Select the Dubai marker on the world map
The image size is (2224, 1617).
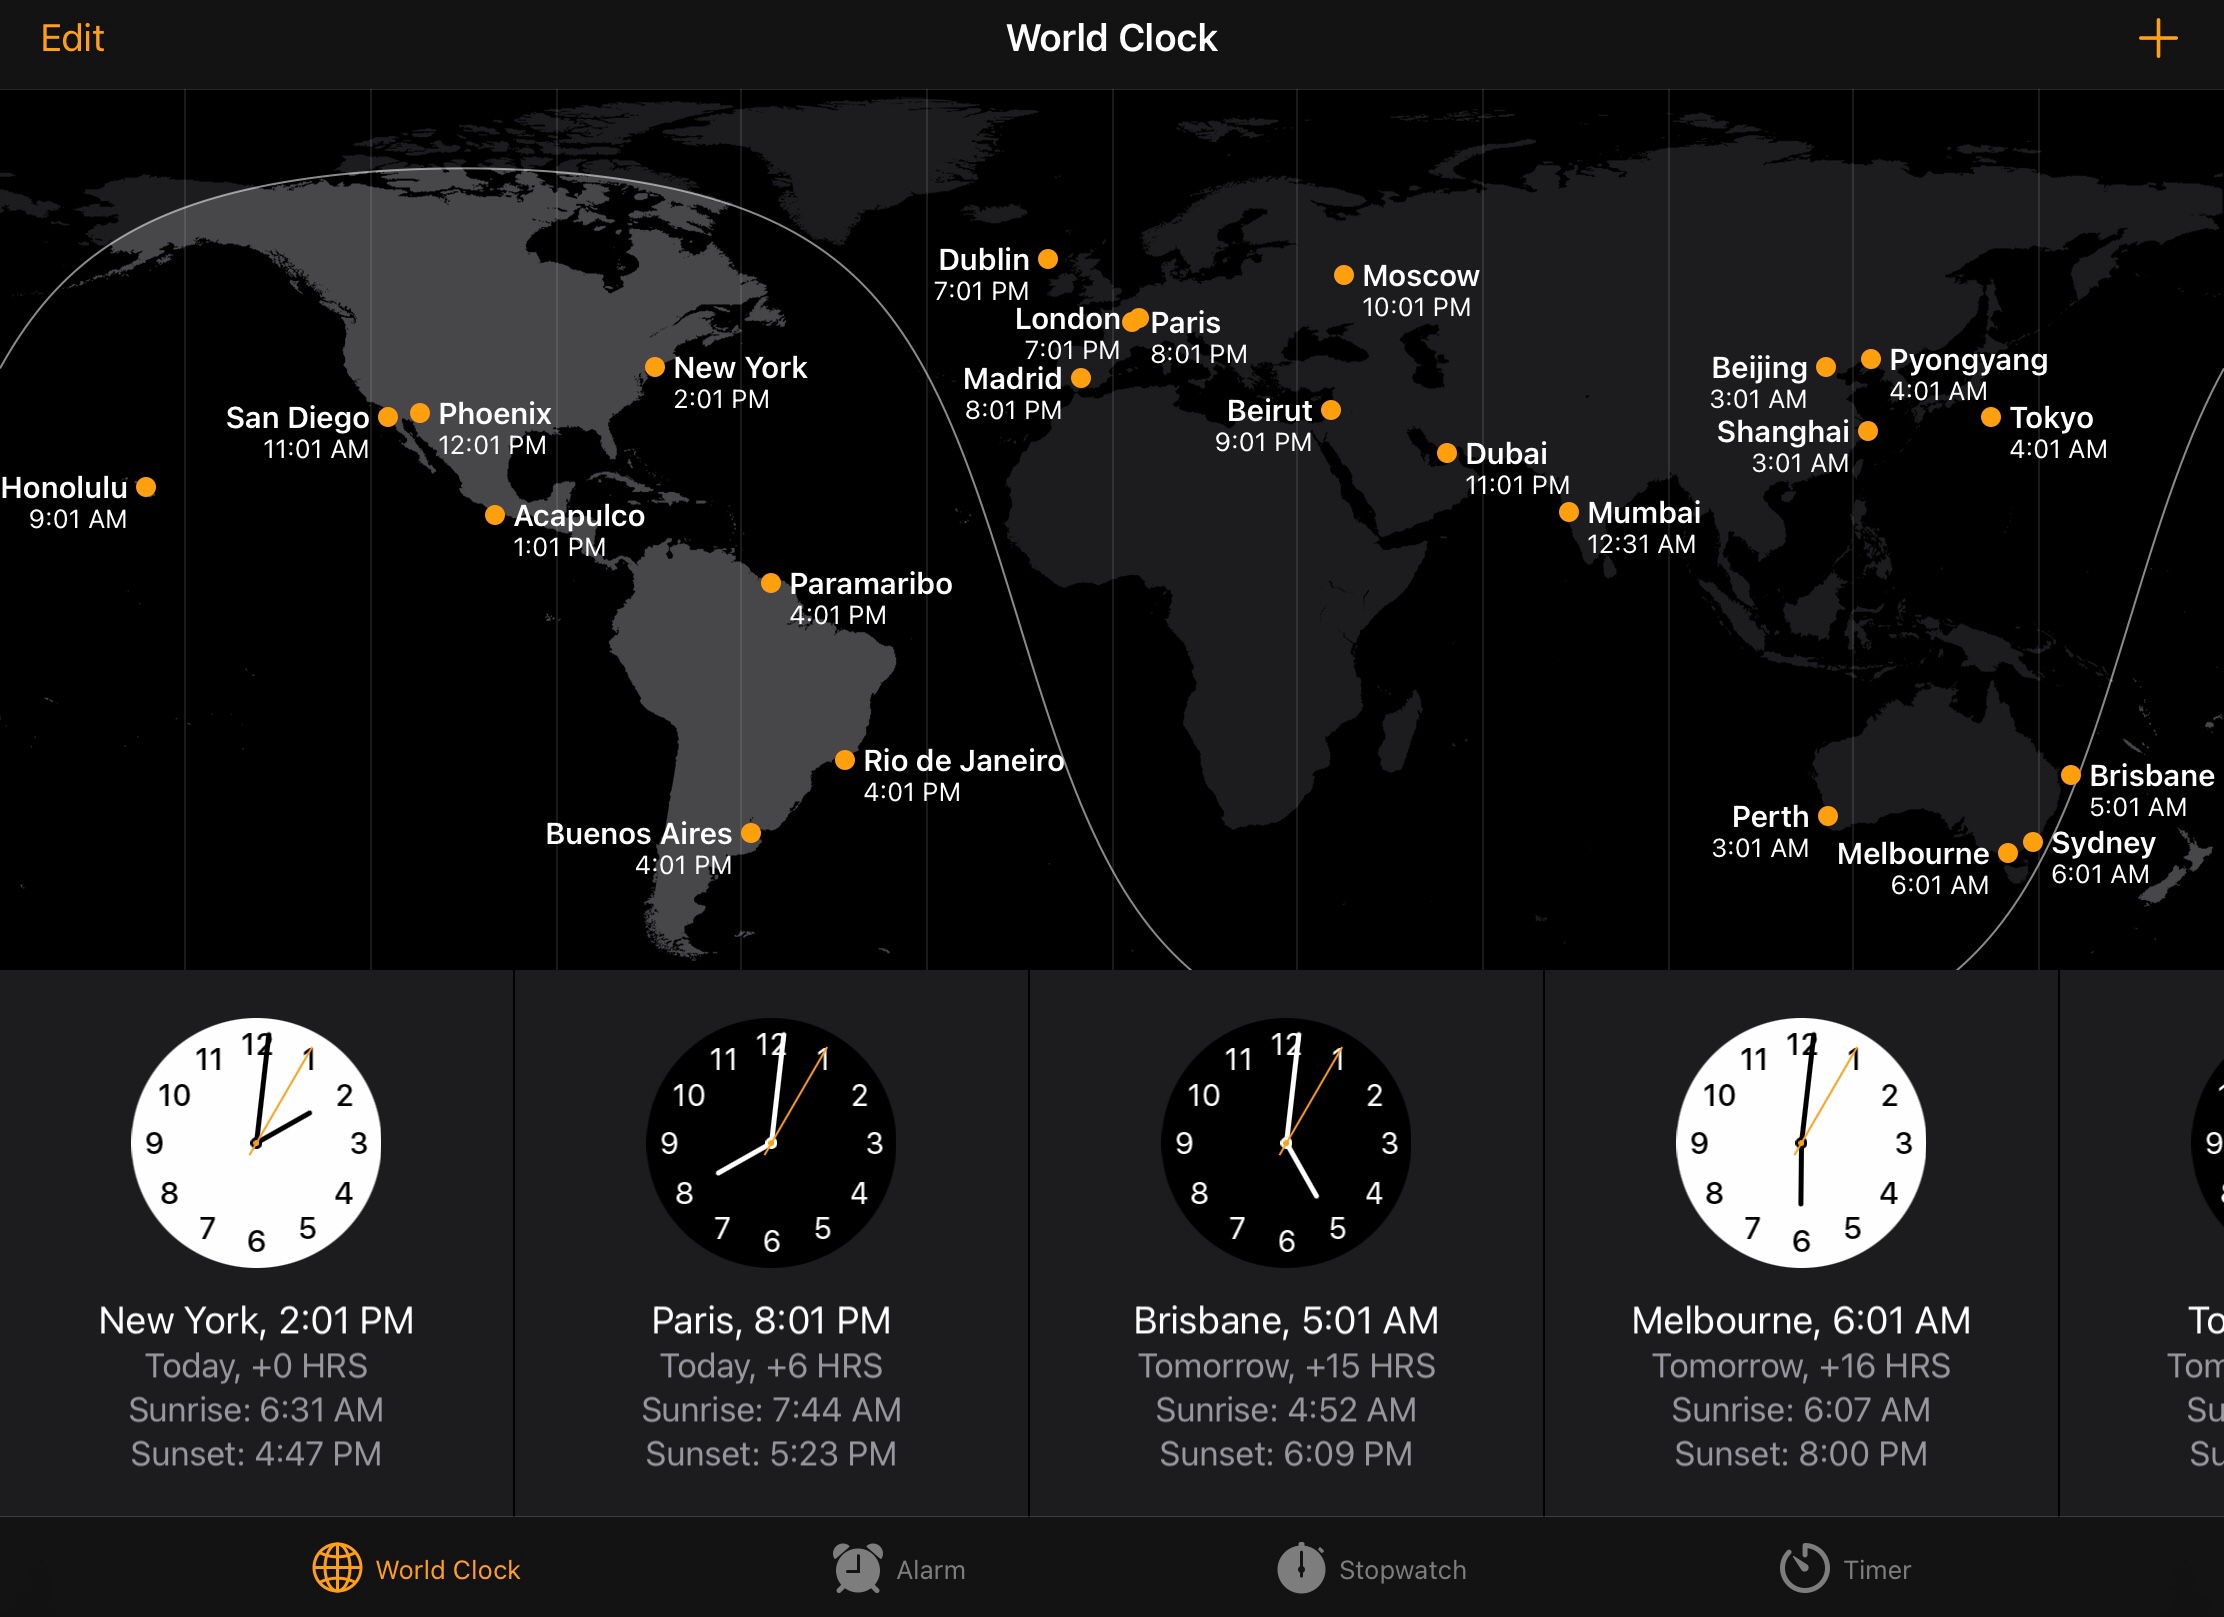pos(1446,453)
